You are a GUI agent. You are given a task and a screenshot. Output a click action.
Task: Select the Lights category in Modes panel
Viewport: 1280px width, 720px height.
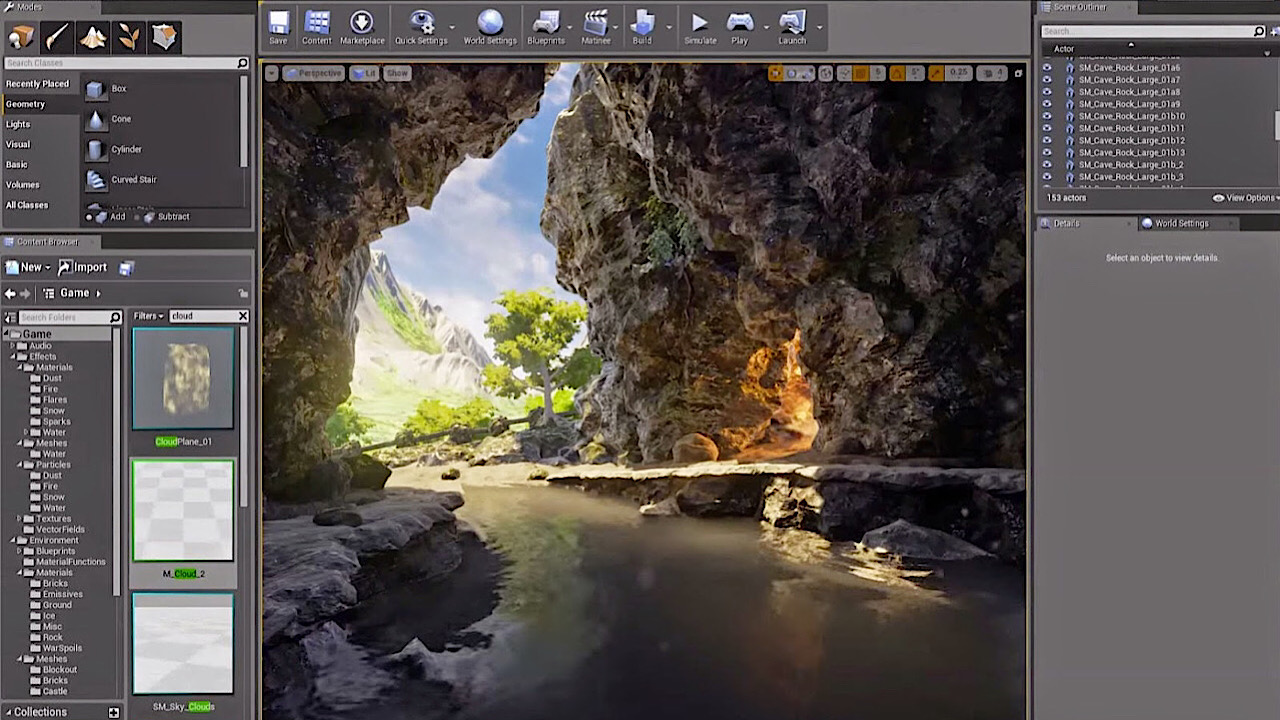[x=18, y=124]
